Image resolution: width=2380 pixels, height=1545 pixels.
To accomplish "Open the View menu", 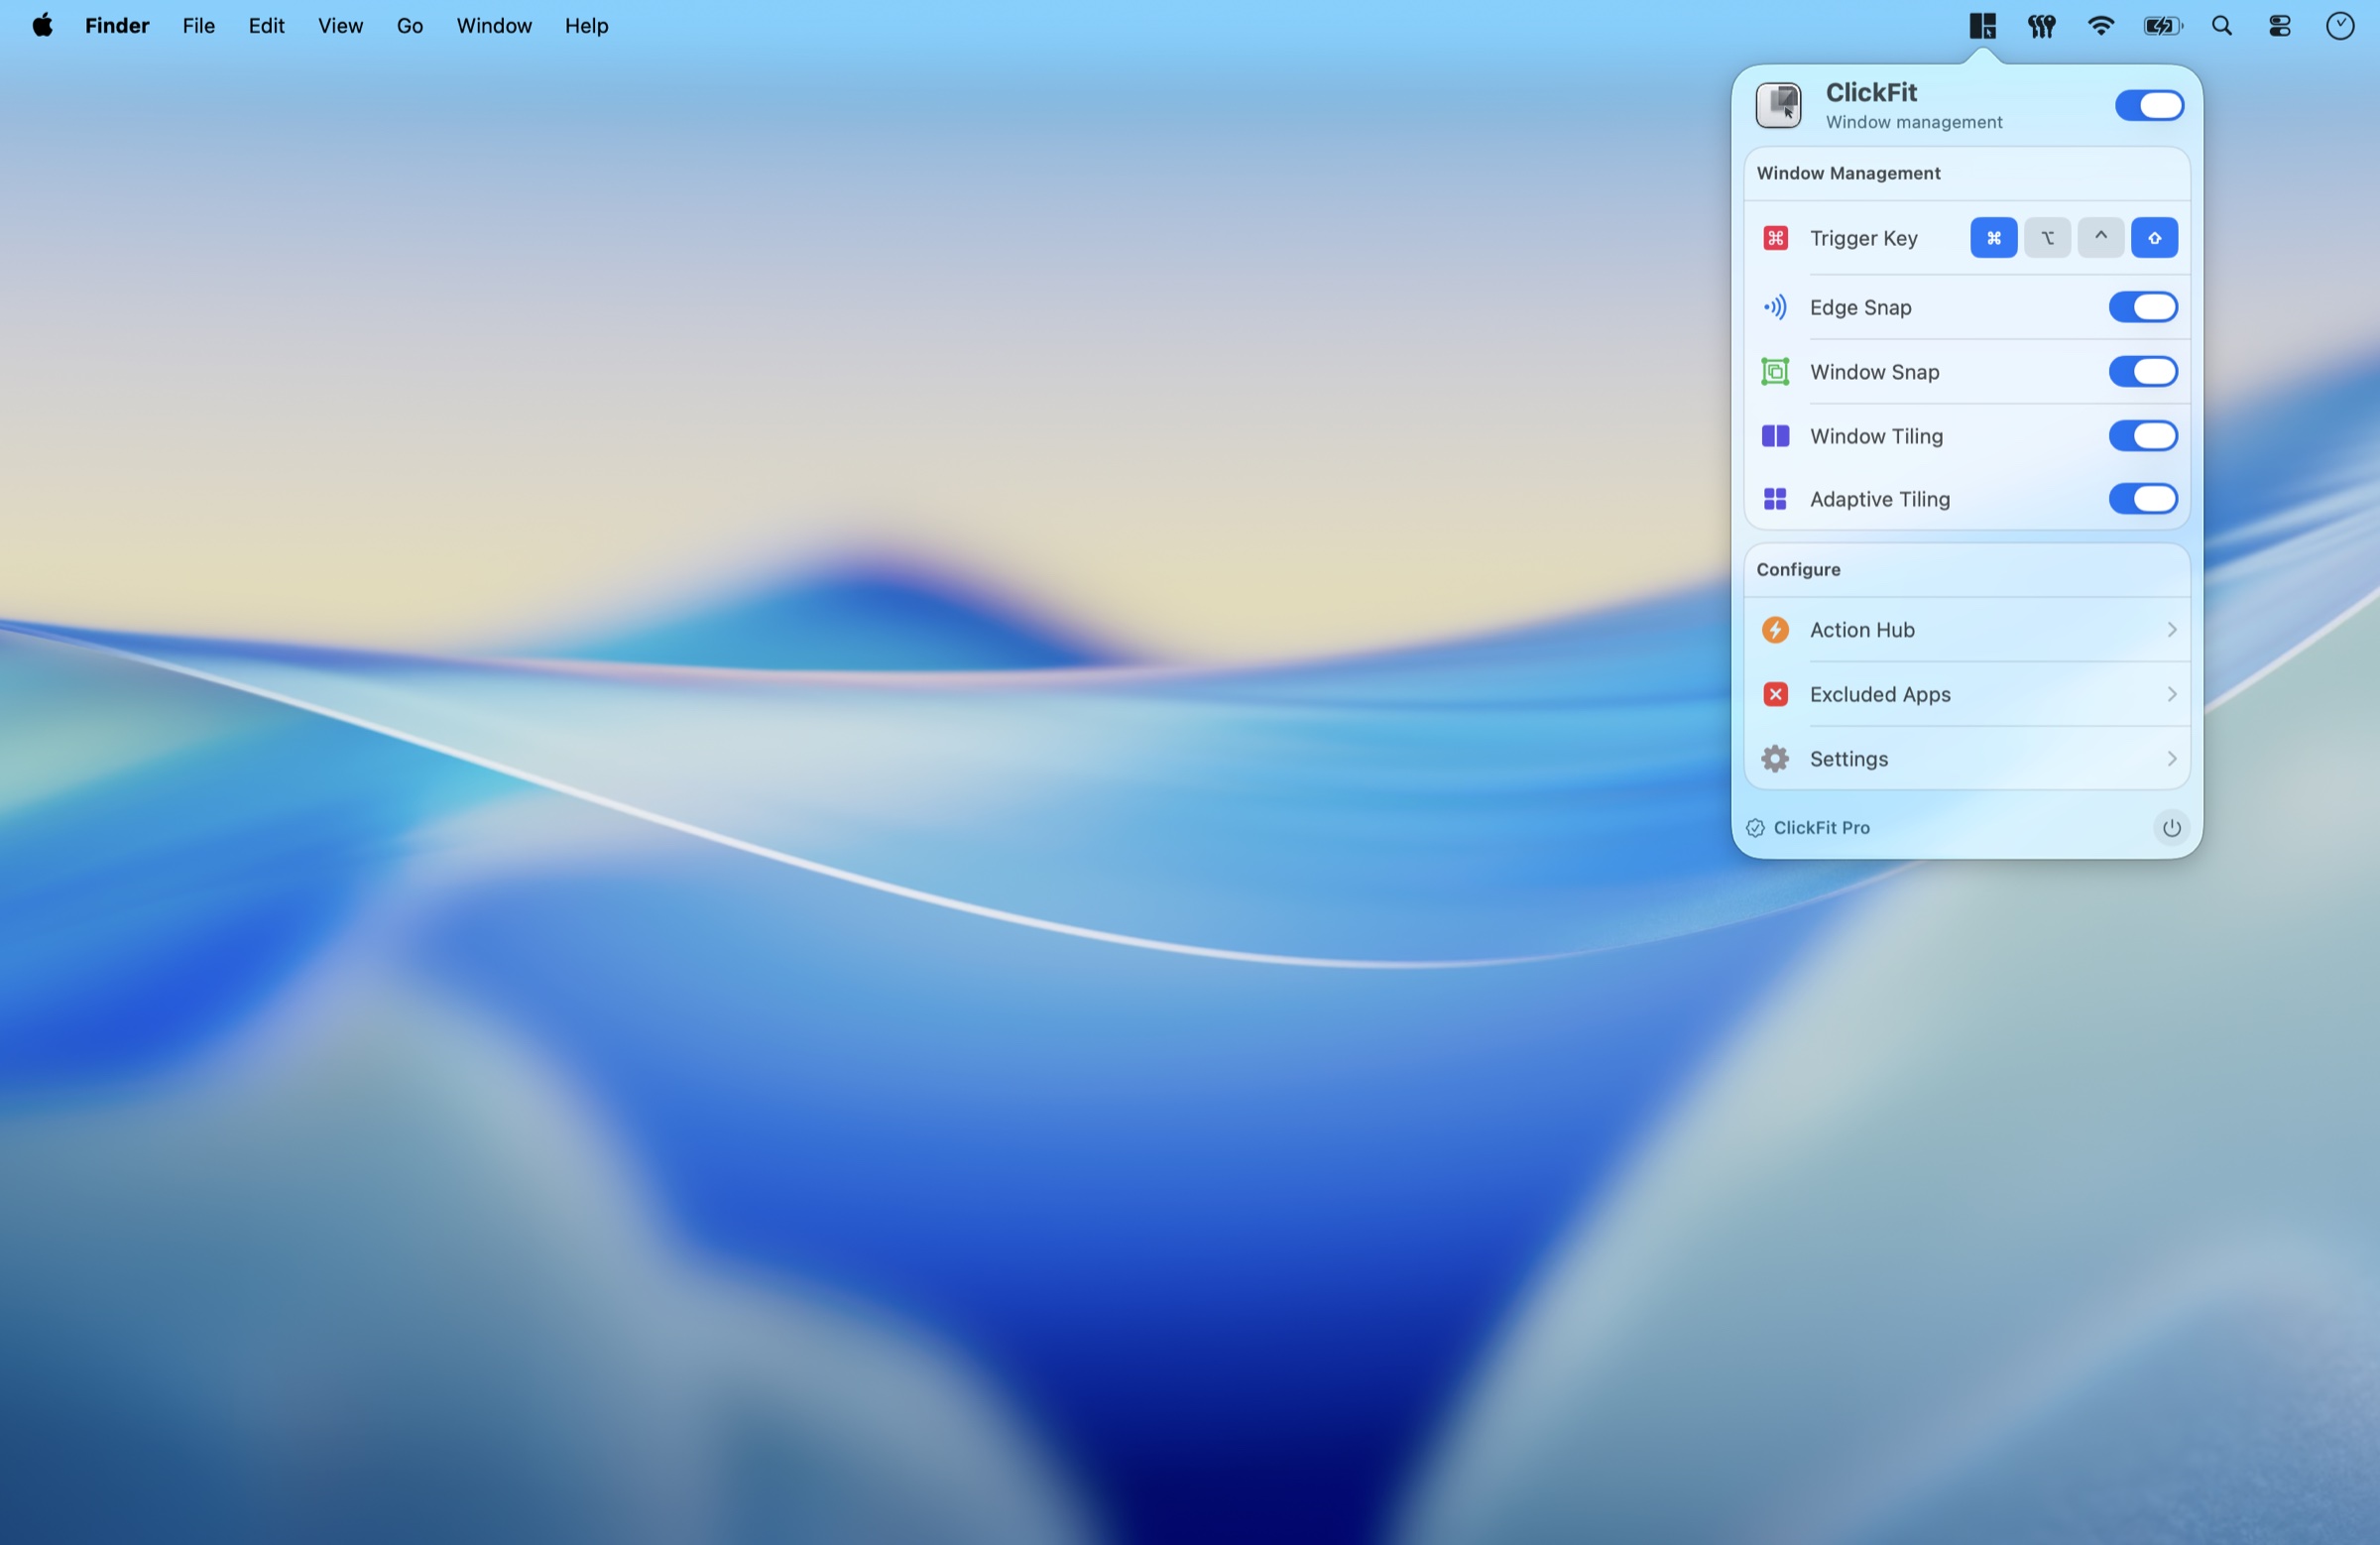I will tap(340, 26).
